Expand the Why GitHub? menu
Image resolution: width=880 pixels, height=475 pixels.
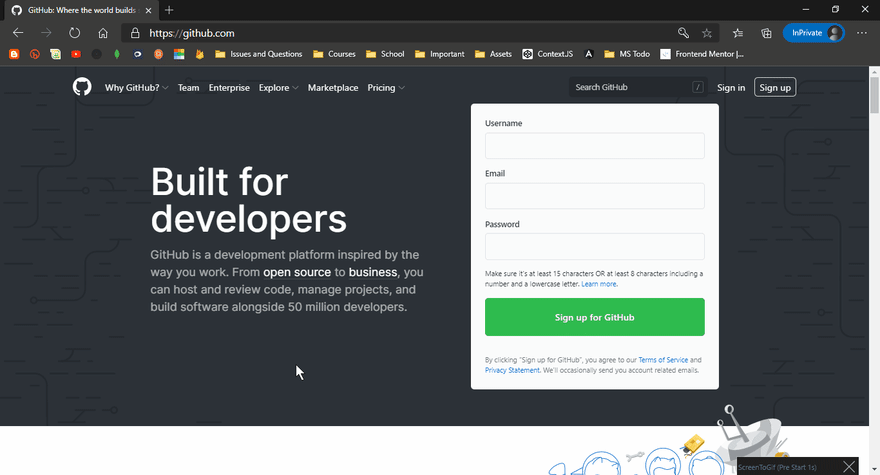[x=136, y=88]
